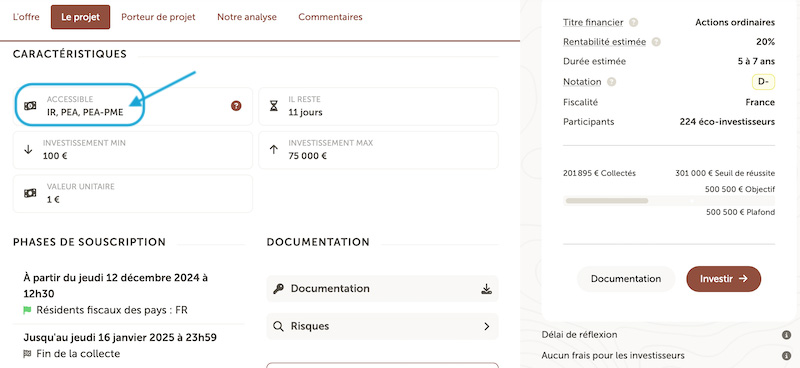
Task: Click the 301 000 € Seuil de réussite text
Action: click(725, 174)
